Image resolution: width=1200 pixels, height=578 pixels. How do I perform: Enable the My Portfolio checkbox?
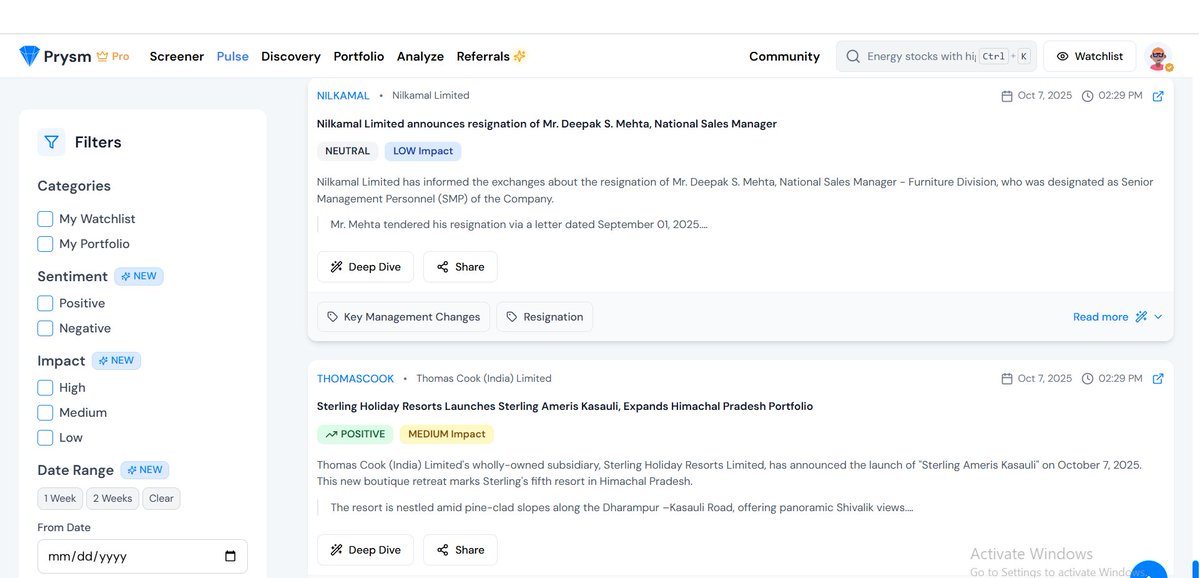(45, 244)
